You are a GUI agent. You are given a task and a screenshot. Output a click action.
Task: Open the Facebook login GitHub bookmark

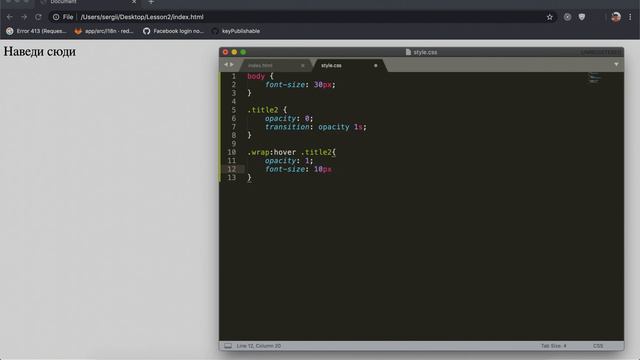point(173,31)
